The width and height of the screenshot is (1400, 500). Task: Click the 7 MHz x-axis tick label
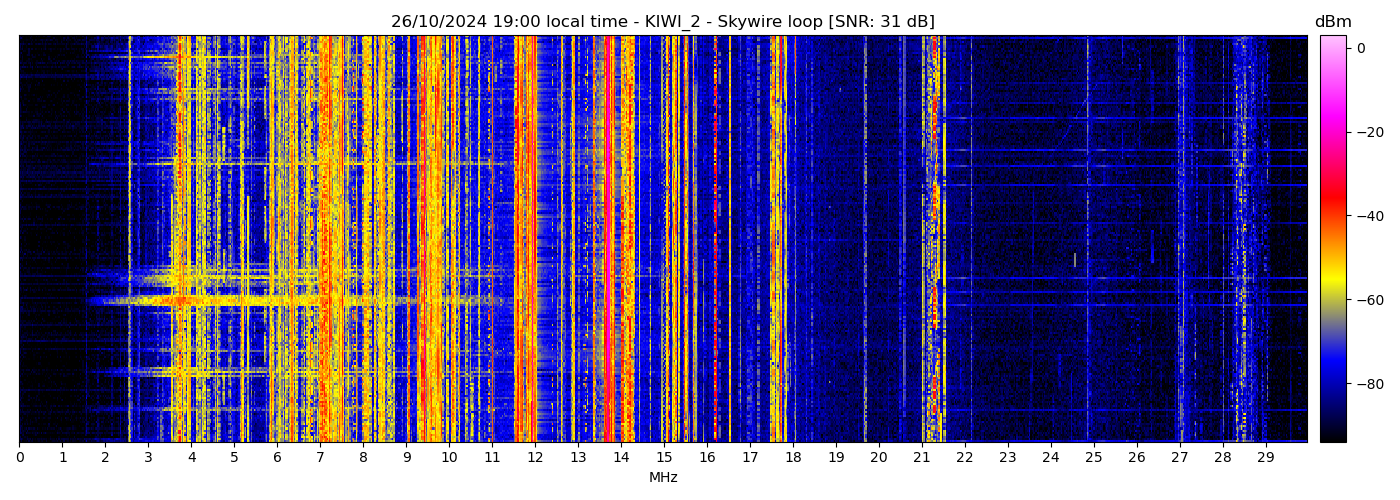point(320,458)
